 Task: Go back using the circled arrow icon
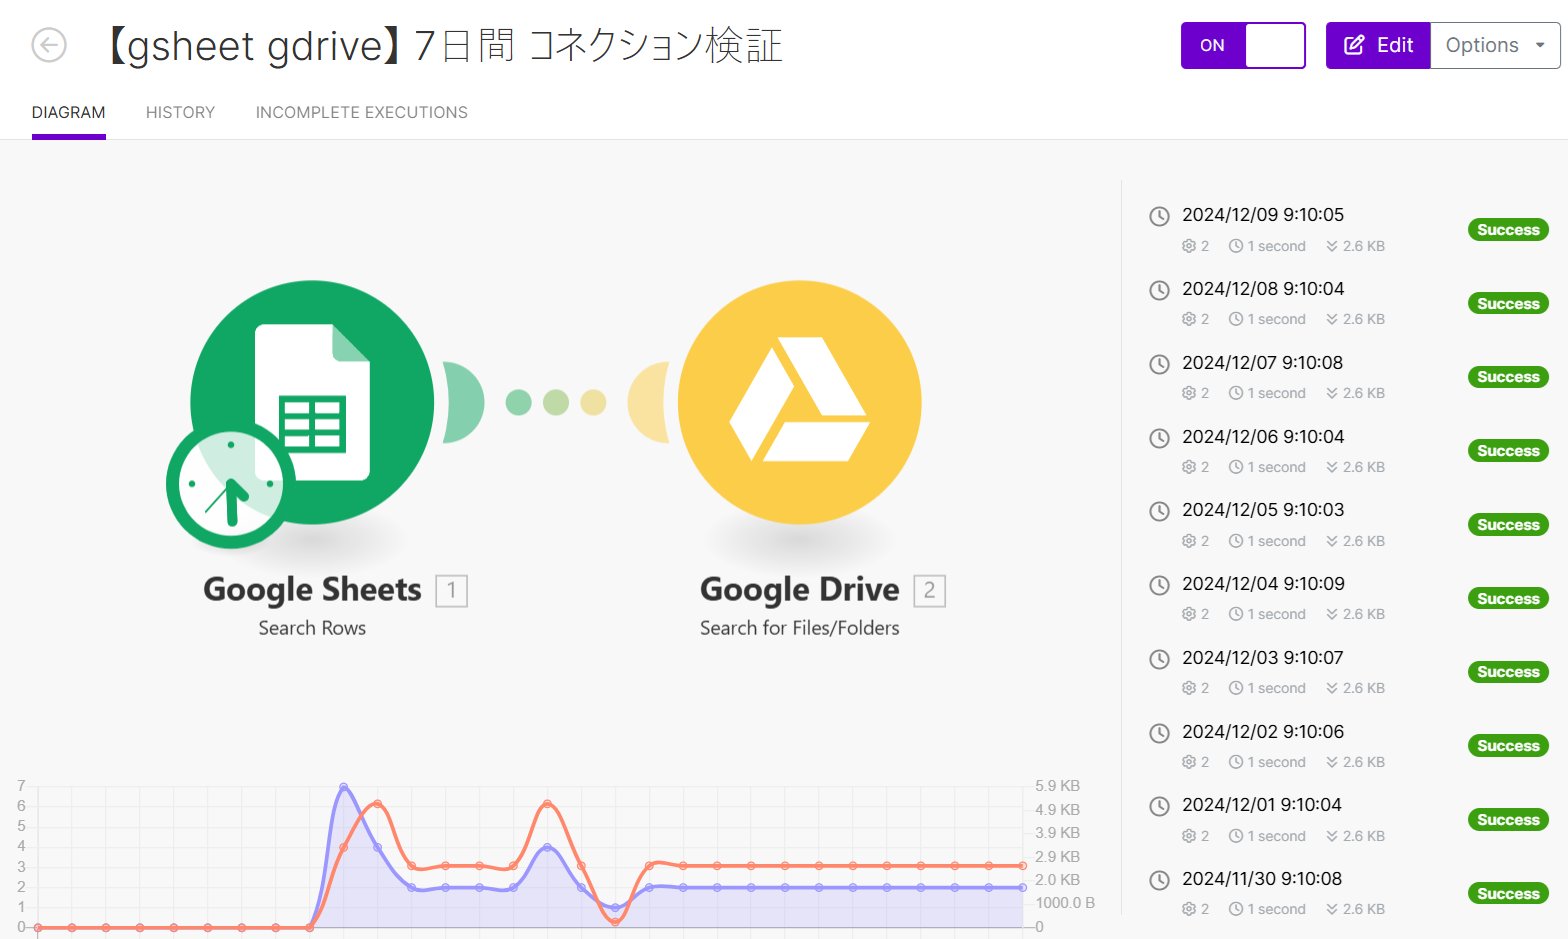(x=49, y=45)
